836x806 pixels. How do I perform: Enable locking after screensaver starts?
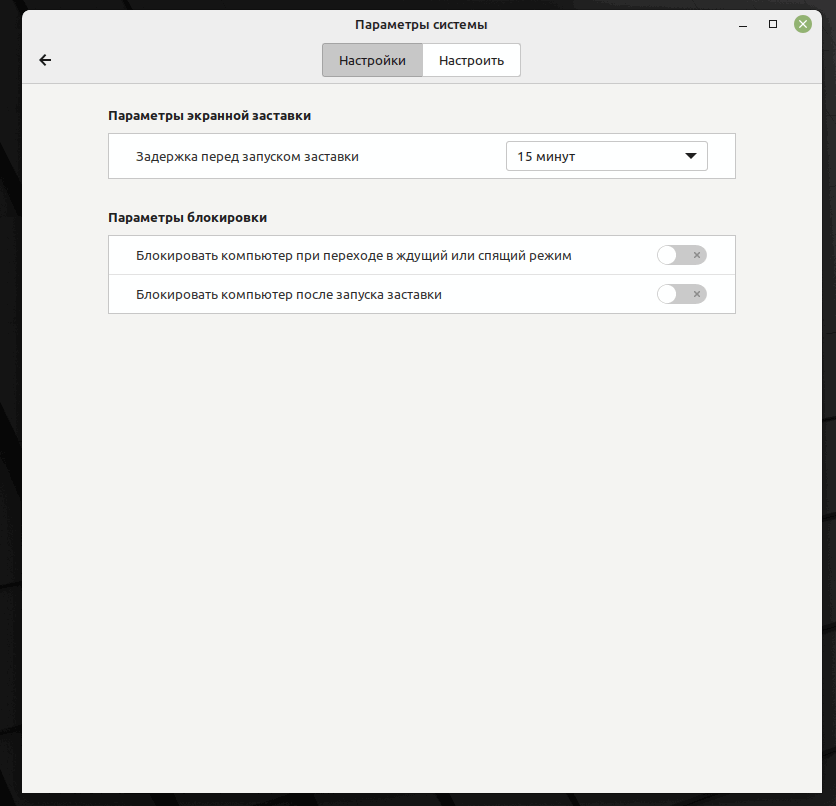point(681,294)
